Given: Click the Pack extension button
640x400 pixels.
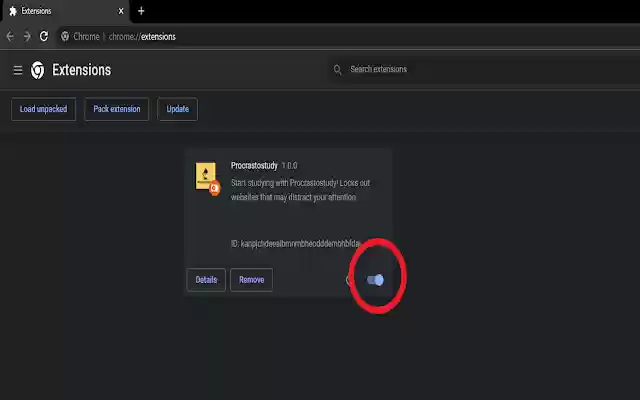Looking at the screenshot, I should coord(117,109).
